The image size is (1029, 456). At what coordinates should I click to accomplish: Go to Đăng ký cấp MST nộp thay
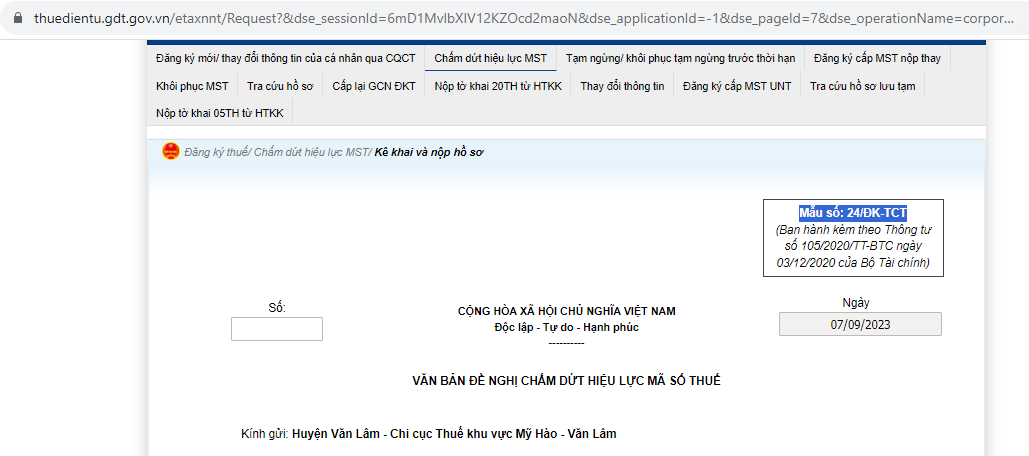(877, 58)
